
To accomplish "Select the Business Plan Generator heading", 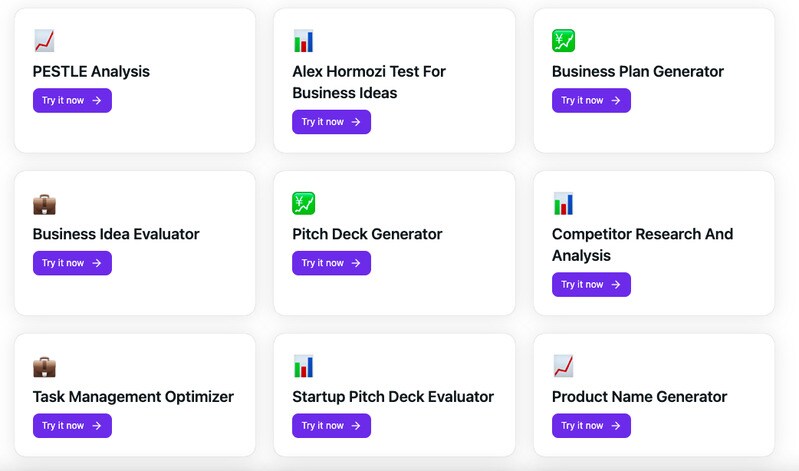I will (637, 72).
